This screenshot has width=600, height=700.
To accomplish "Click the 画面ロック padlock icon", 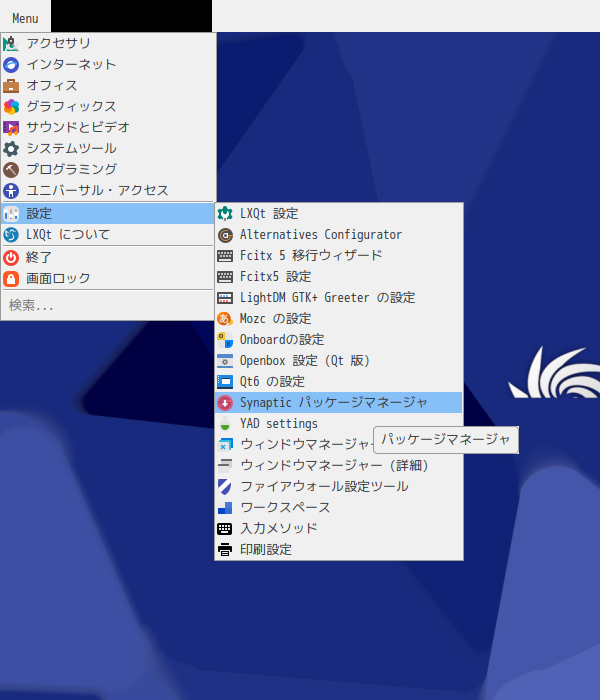I will pyautogui.click(x=11, y=279).
